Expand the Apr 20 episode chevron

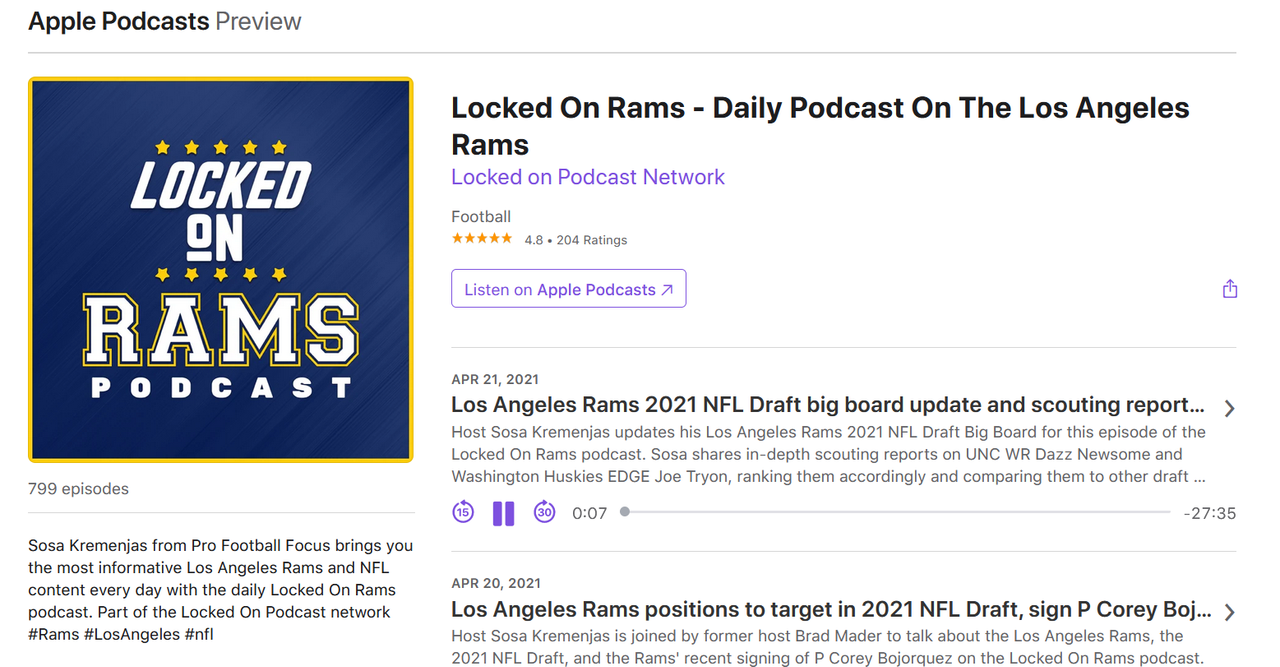pyautogui.click(x=1230, y=612)
